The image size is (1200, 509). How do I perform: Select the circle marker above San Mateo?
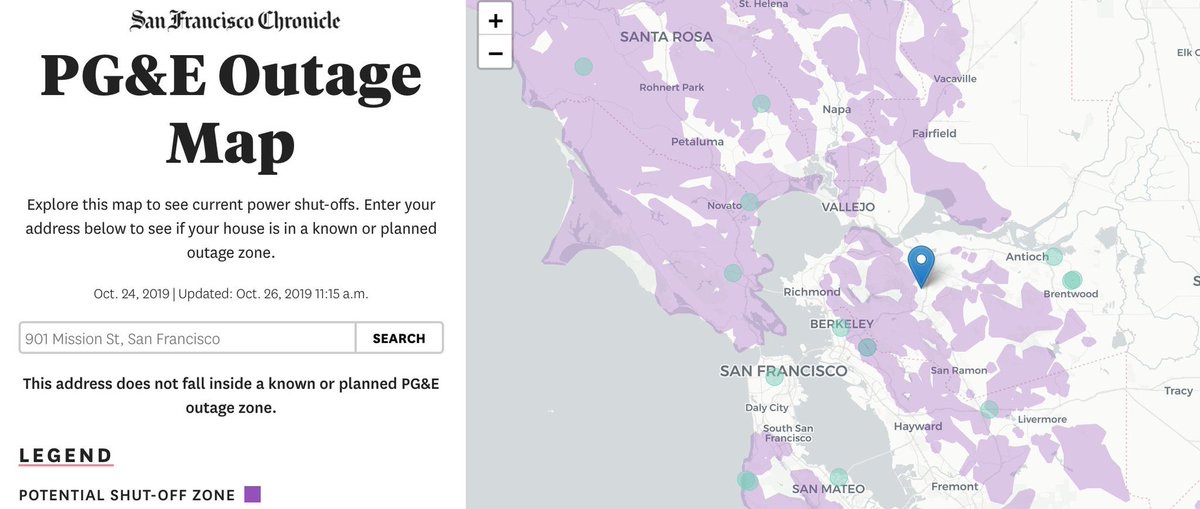click(x=838, y=476)
